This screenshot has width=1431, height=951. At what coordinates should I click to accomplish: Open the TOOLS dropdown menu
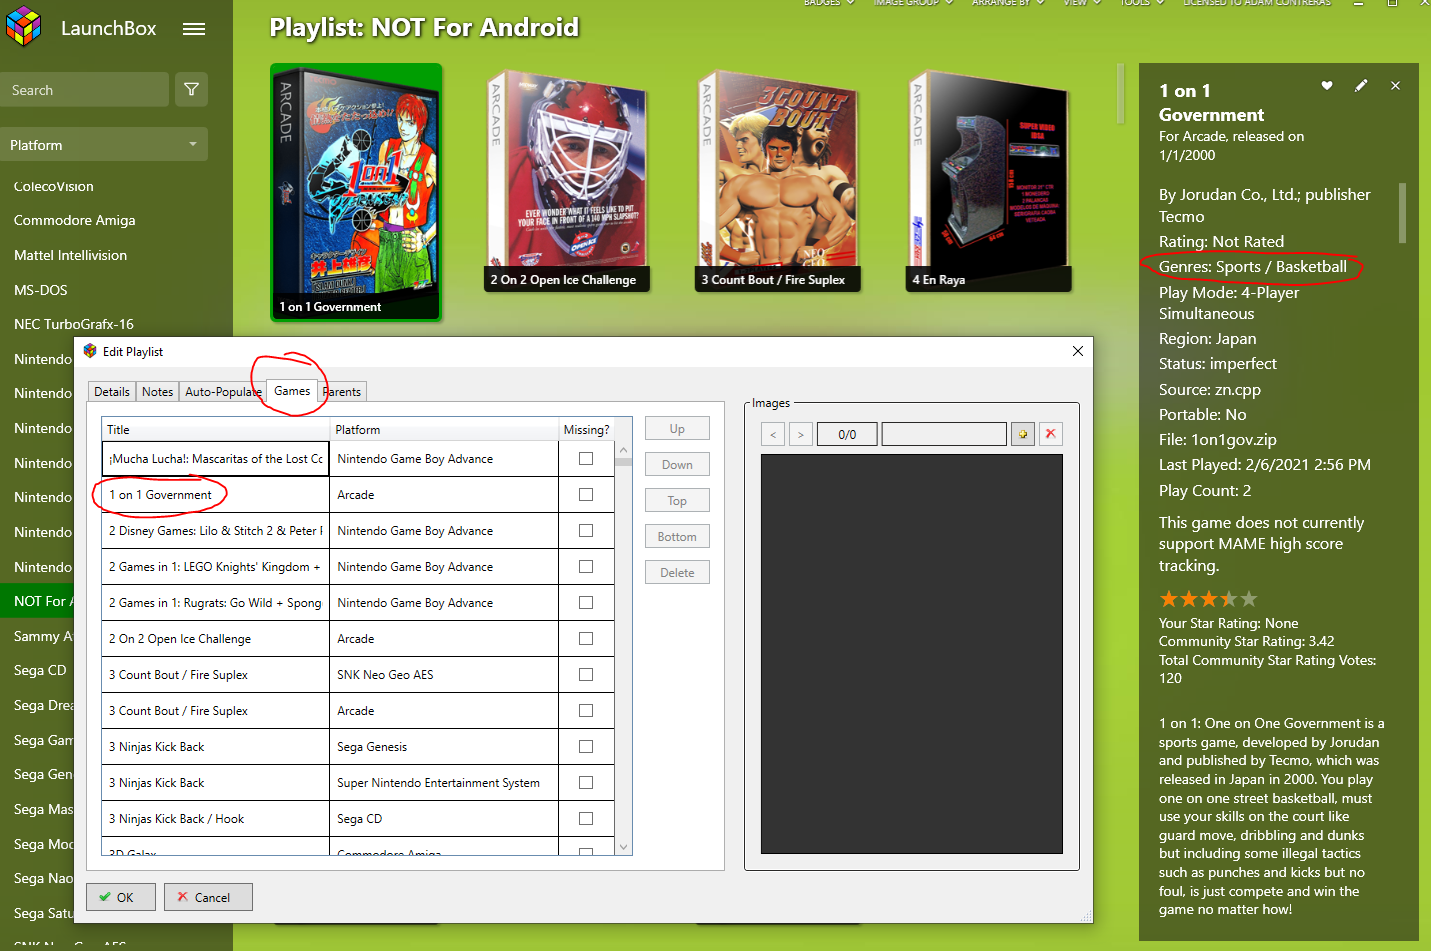coord(1141,3)
